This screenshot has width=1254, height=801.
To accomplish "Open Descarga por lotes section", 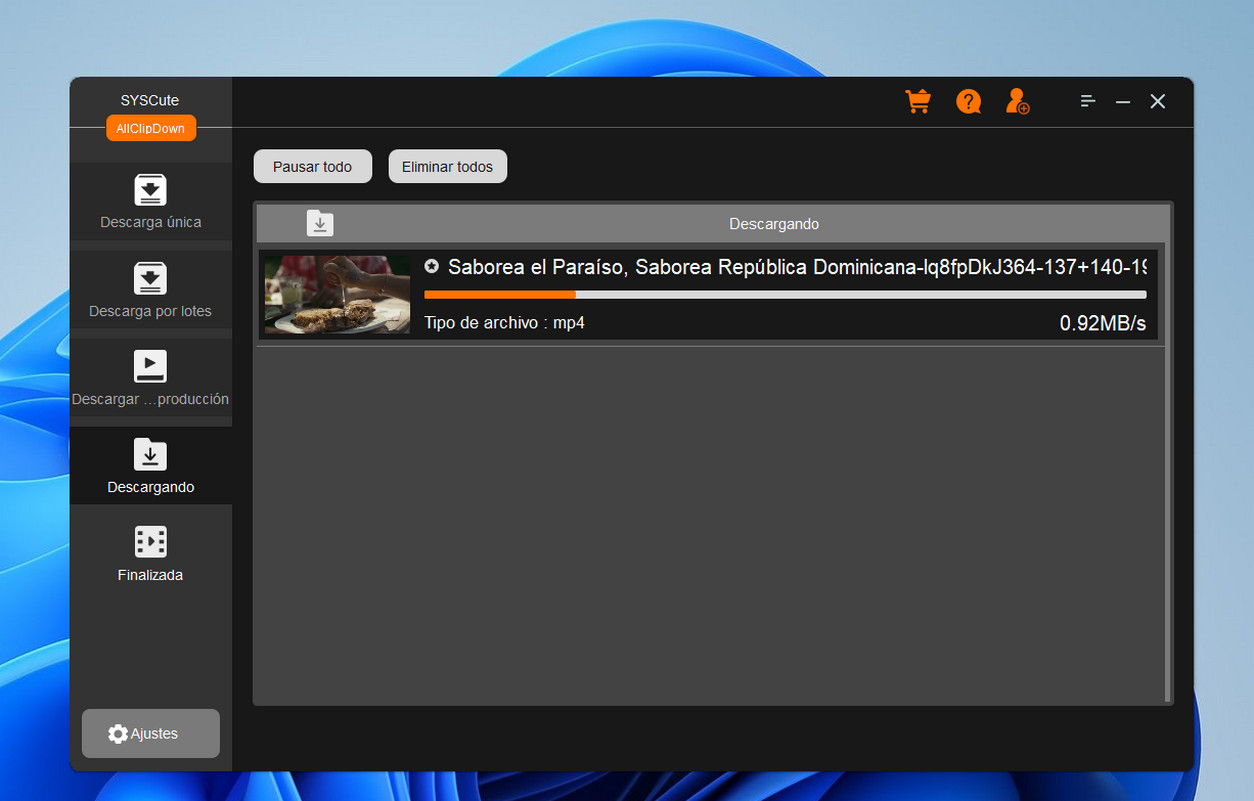I will (150, 290).
